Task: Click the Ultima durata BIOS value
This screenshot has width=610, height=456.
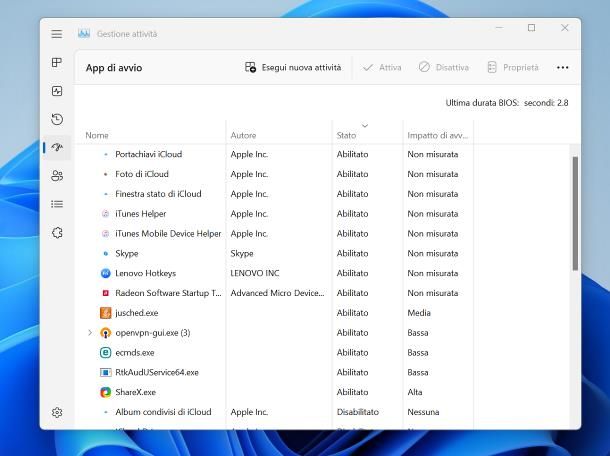Action: (546, 103)
